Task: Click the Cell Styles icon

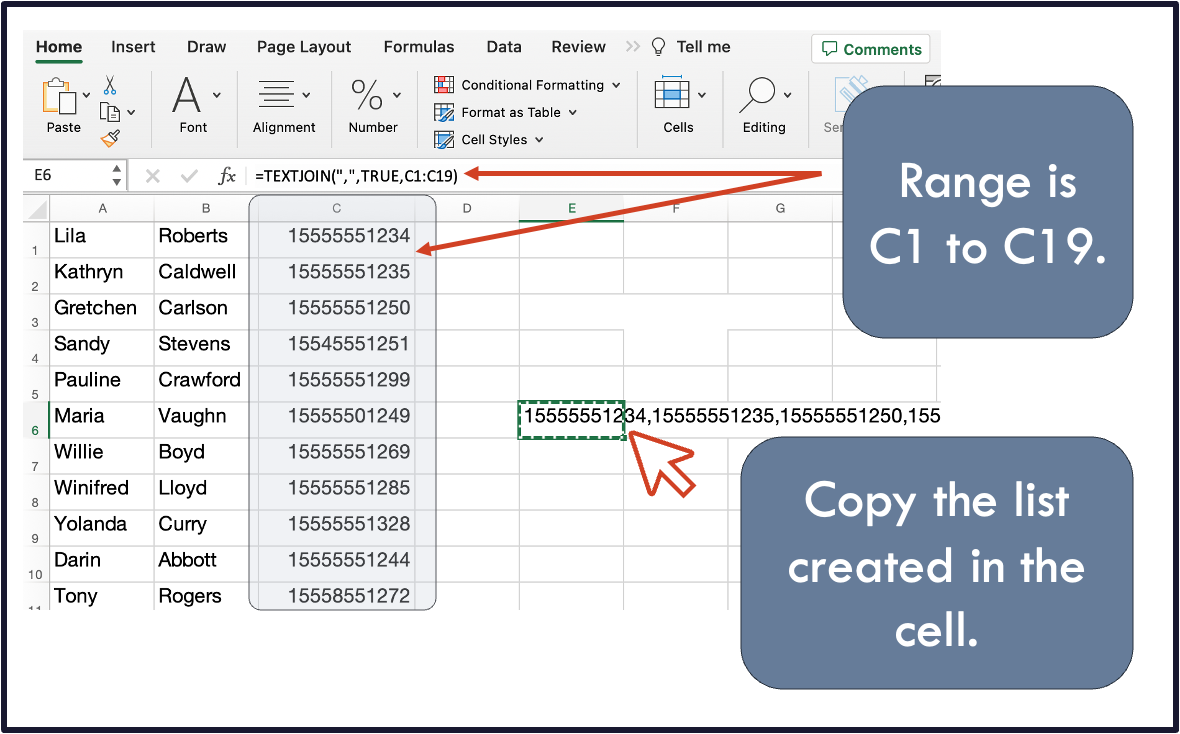Action: click(x=443, y=139)
